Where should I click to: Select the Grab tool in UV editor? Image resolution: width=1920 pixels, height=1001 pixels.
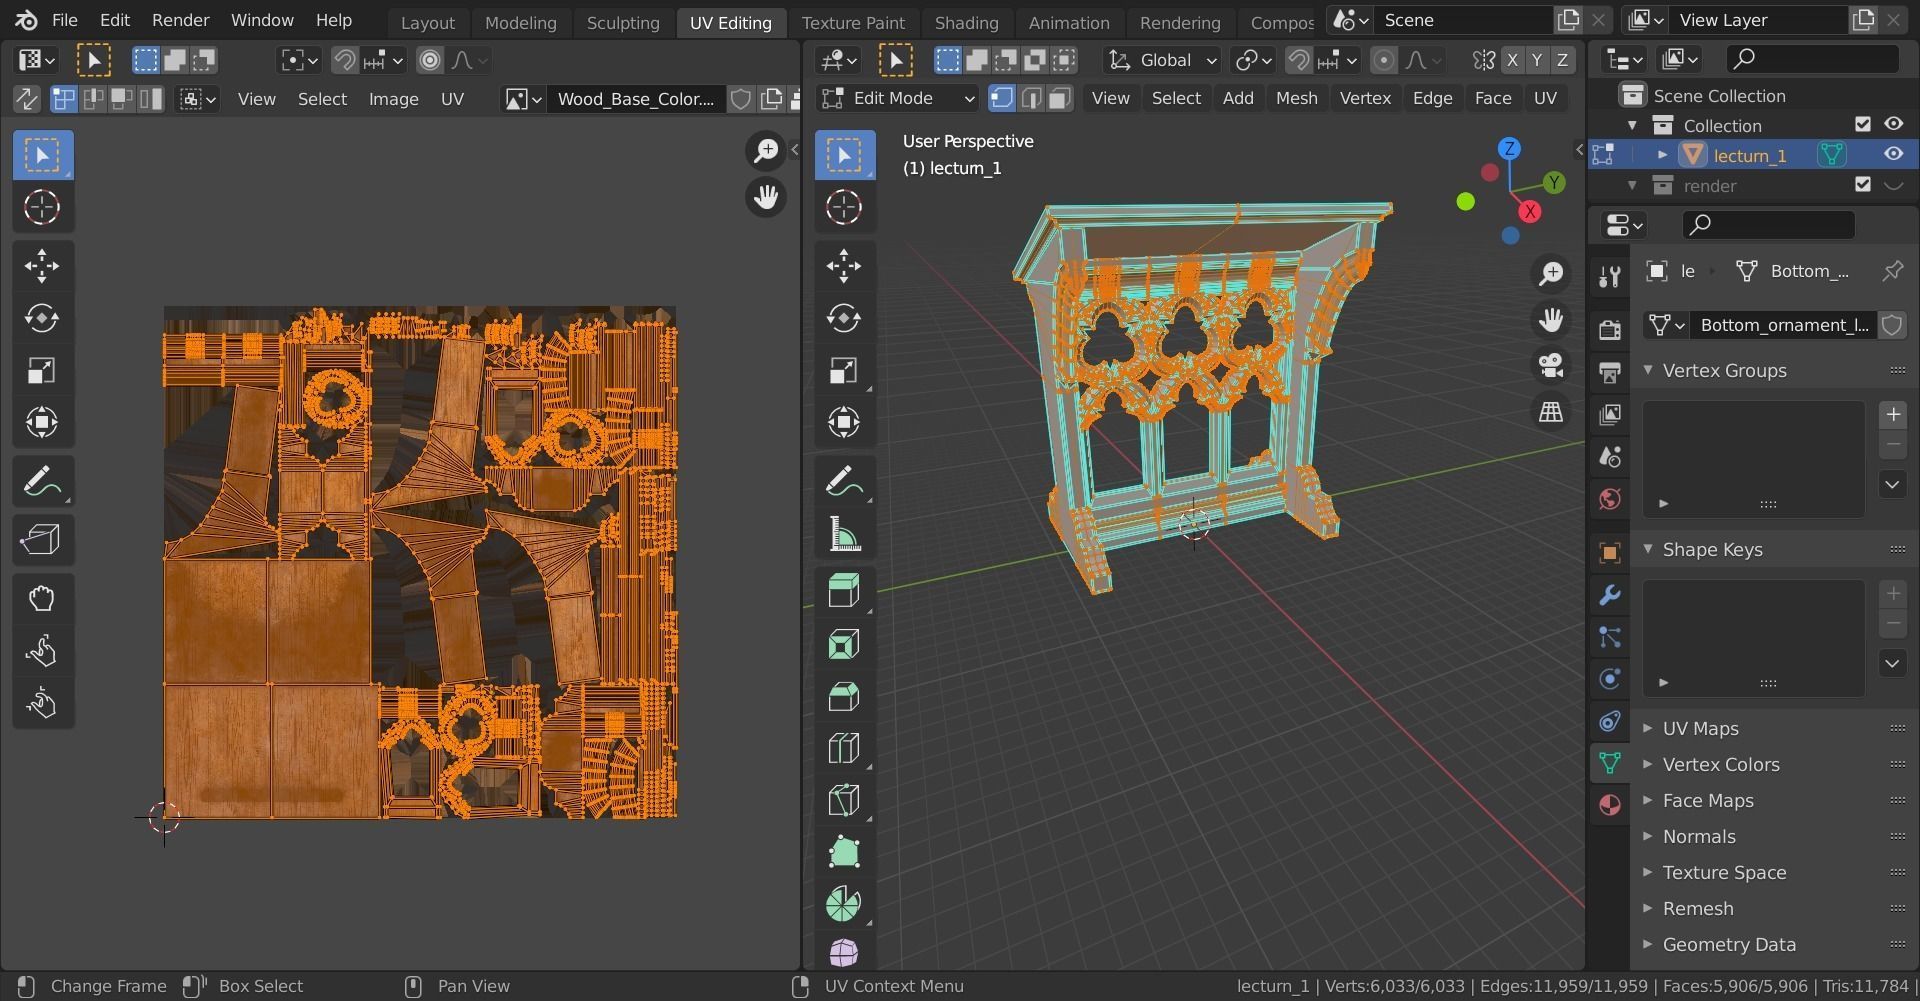point(42,599)
